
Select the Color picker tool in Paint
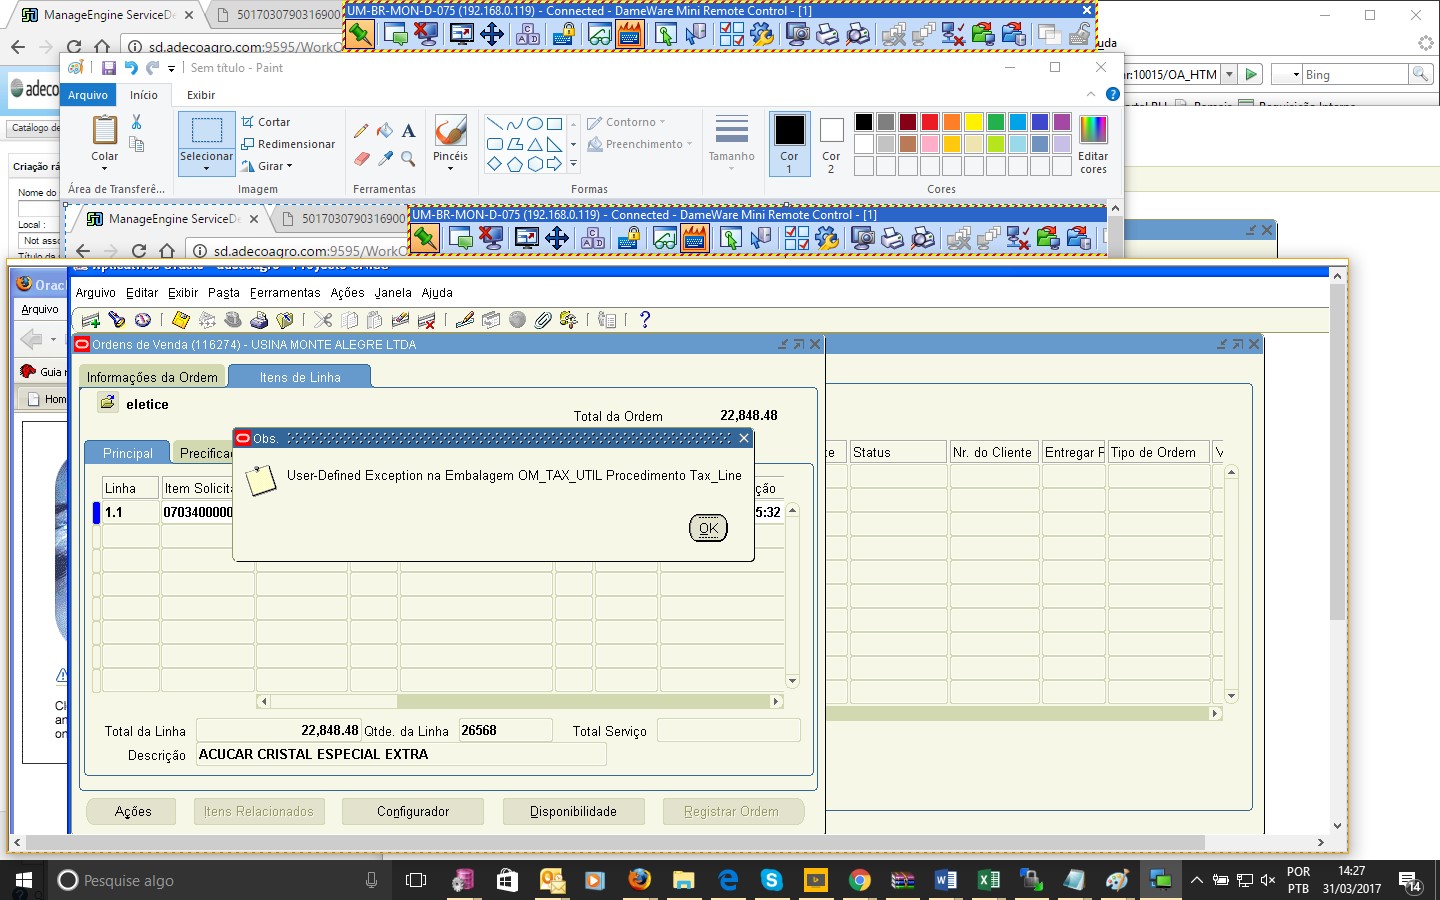pyautogui.click(x=385, y=158)
